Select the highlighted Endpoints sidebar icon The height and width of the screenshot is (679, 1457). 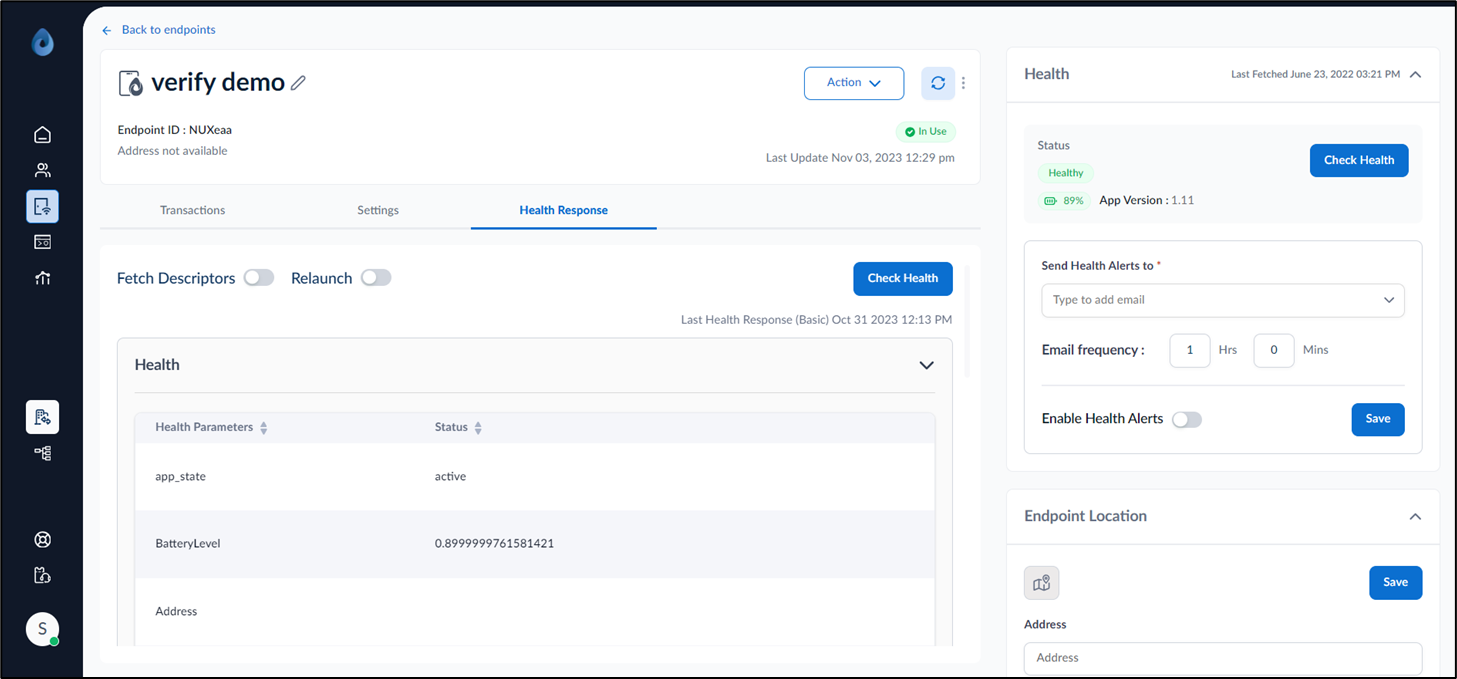pyautogui.click(x=42, y=206)
